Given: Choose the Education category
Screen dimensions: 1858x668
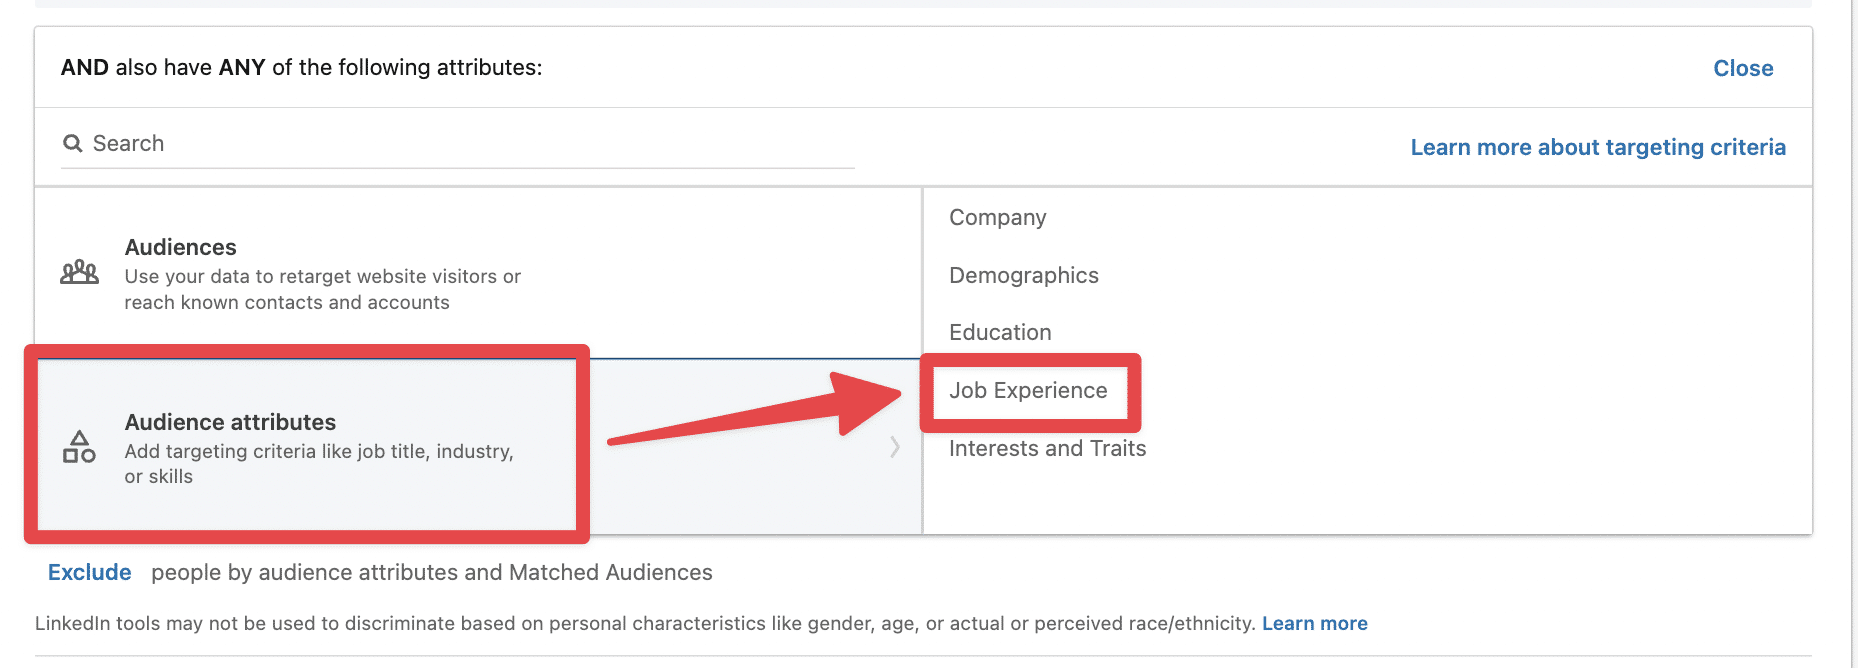Looking at the screenshot, I should pyautogui.click(x=1000, y=333).
